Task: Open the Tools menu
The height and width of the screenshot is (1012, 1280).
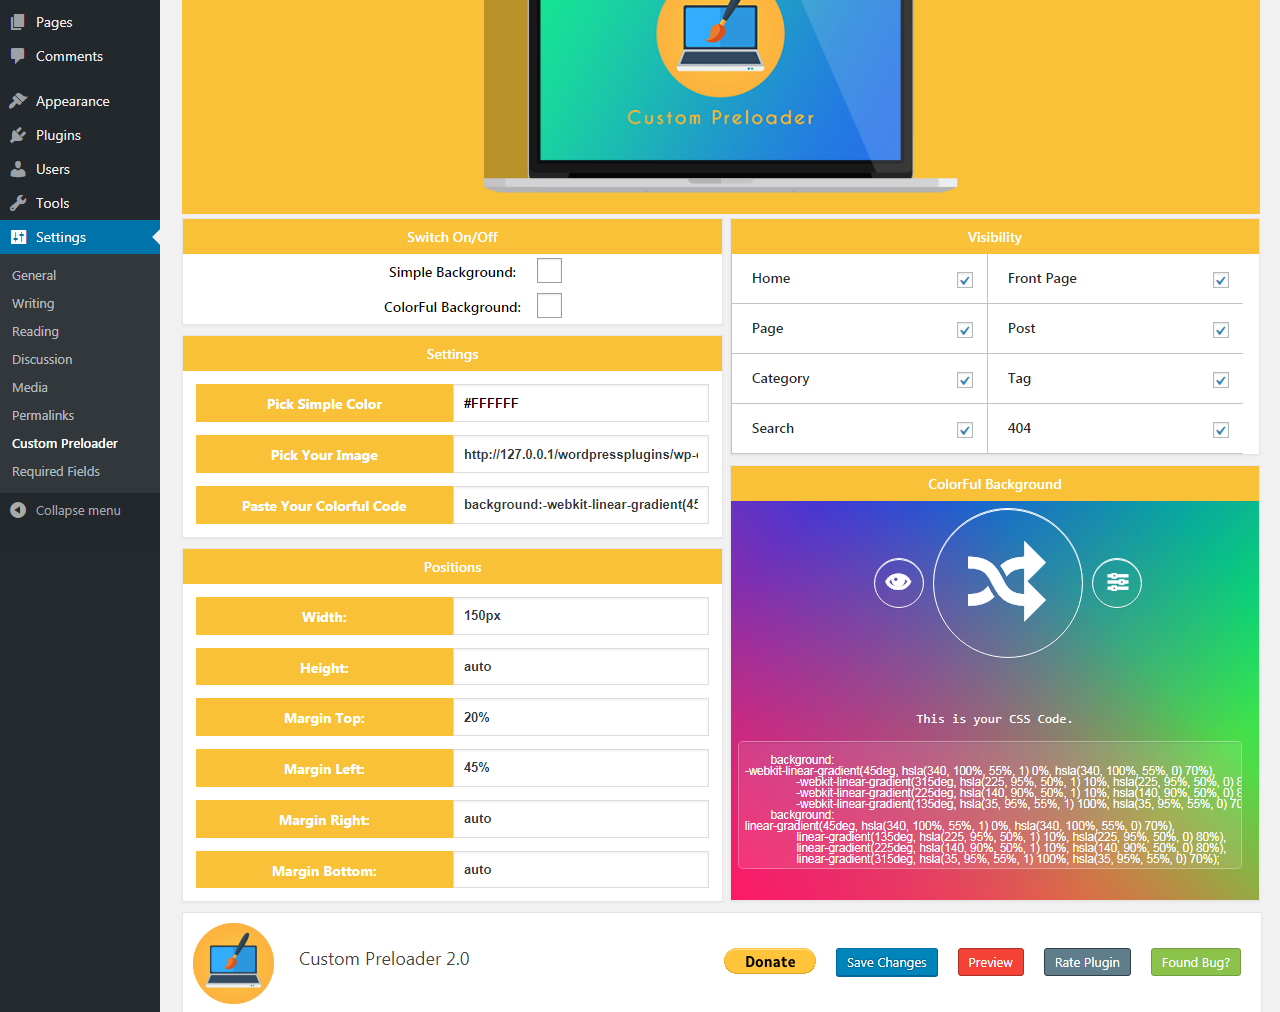Action: [x=80, y=203]
